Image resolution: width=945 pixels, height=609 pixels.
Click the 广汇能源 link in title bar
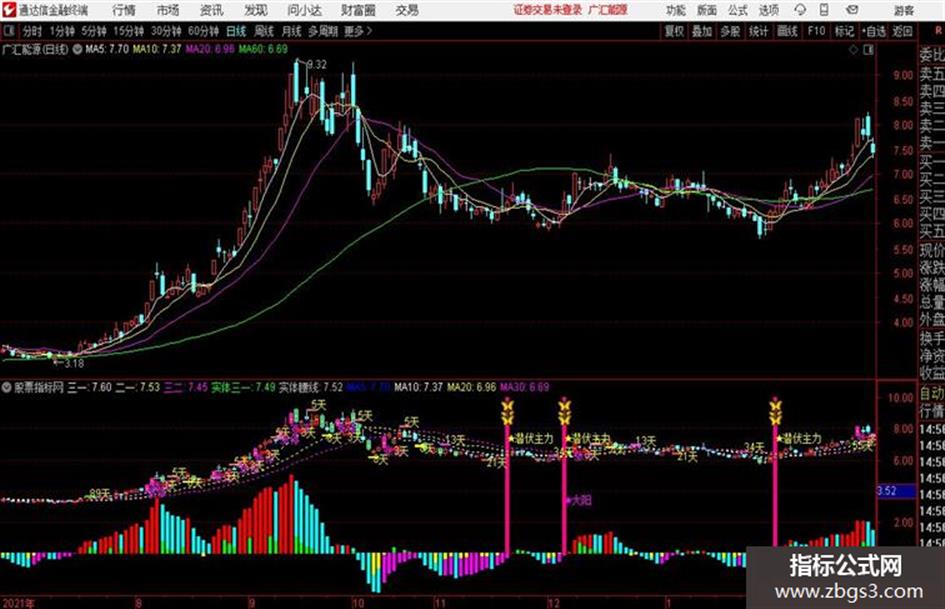(608, 10)
